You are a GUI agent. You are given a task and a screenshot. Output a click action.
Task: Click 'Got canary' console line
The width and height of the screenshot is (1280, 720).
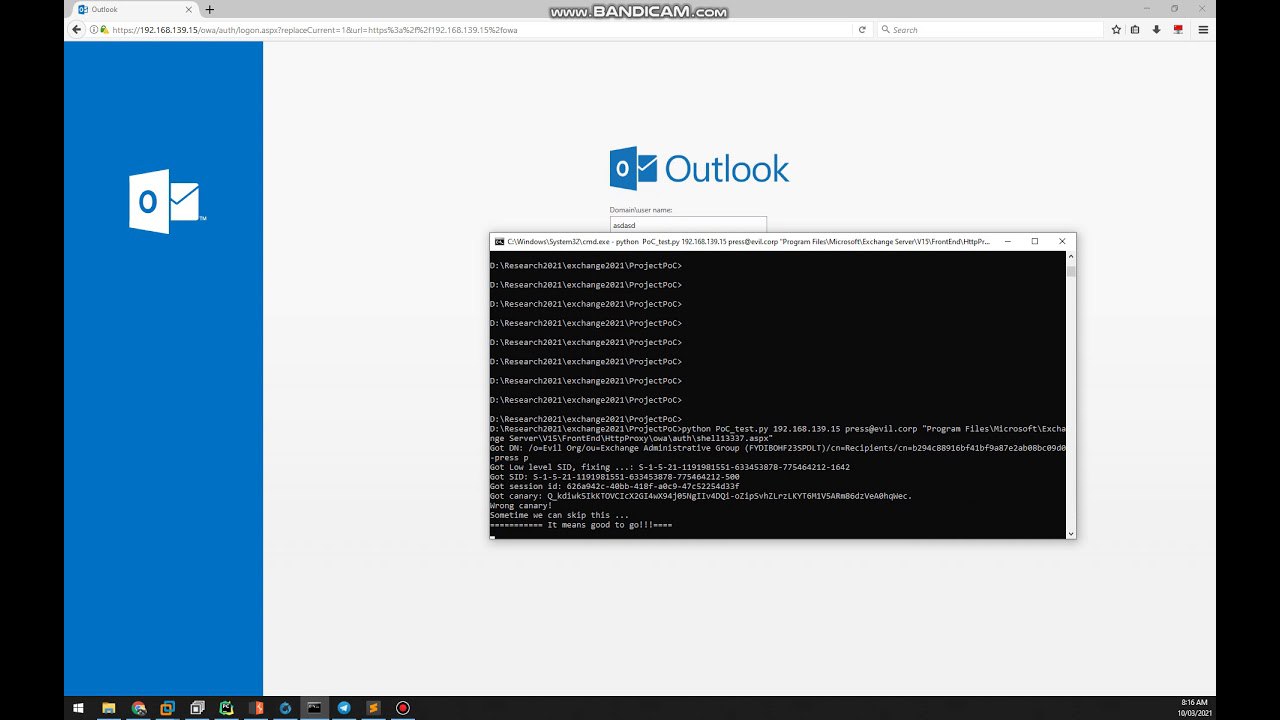point(701,496)
